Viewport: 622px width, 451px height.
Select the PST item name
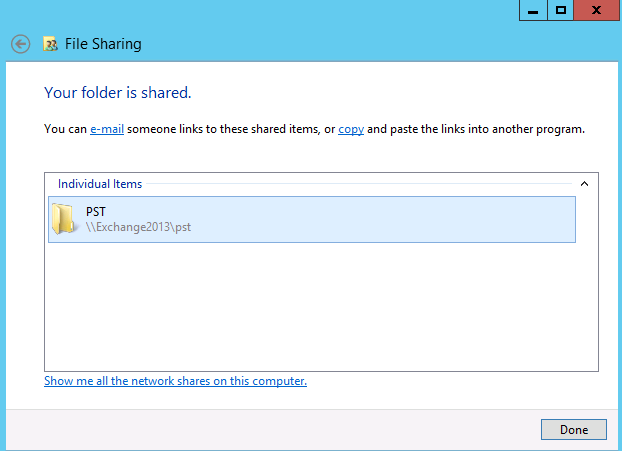pyautogui.click(x=96, y=211)
